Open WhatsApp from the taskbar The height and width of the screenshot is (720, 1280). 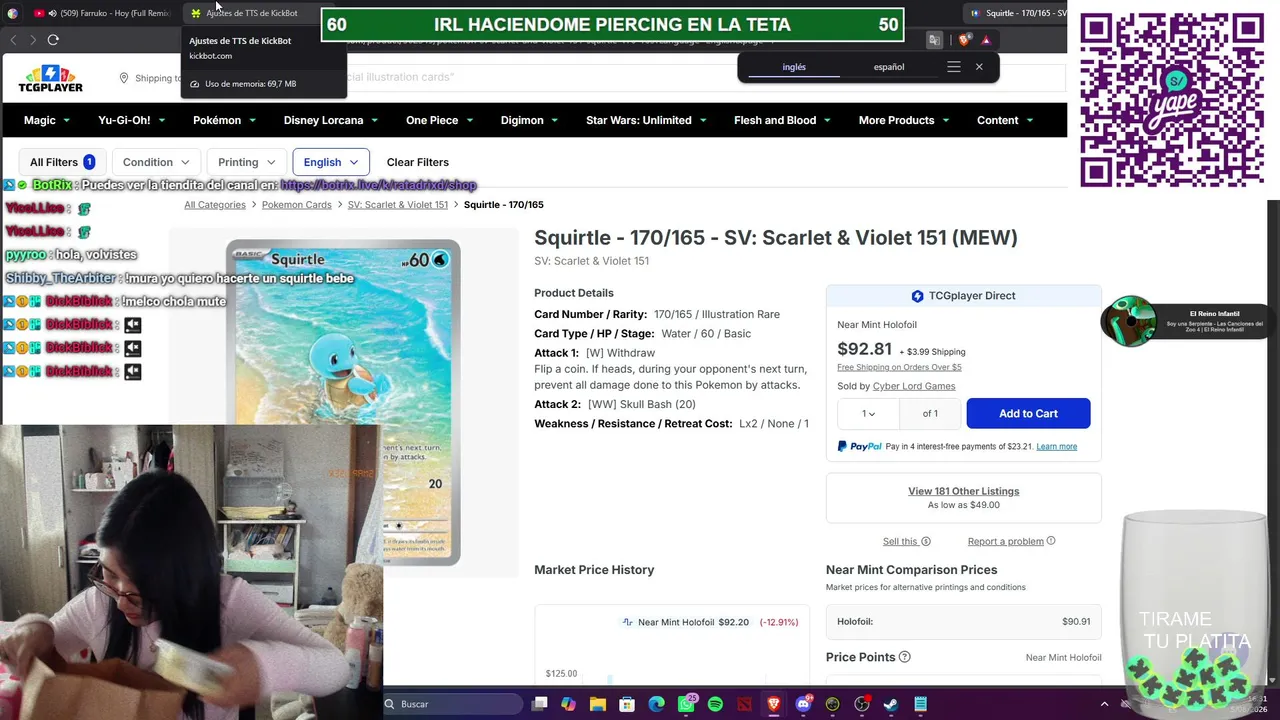click(x=686, y=704)
